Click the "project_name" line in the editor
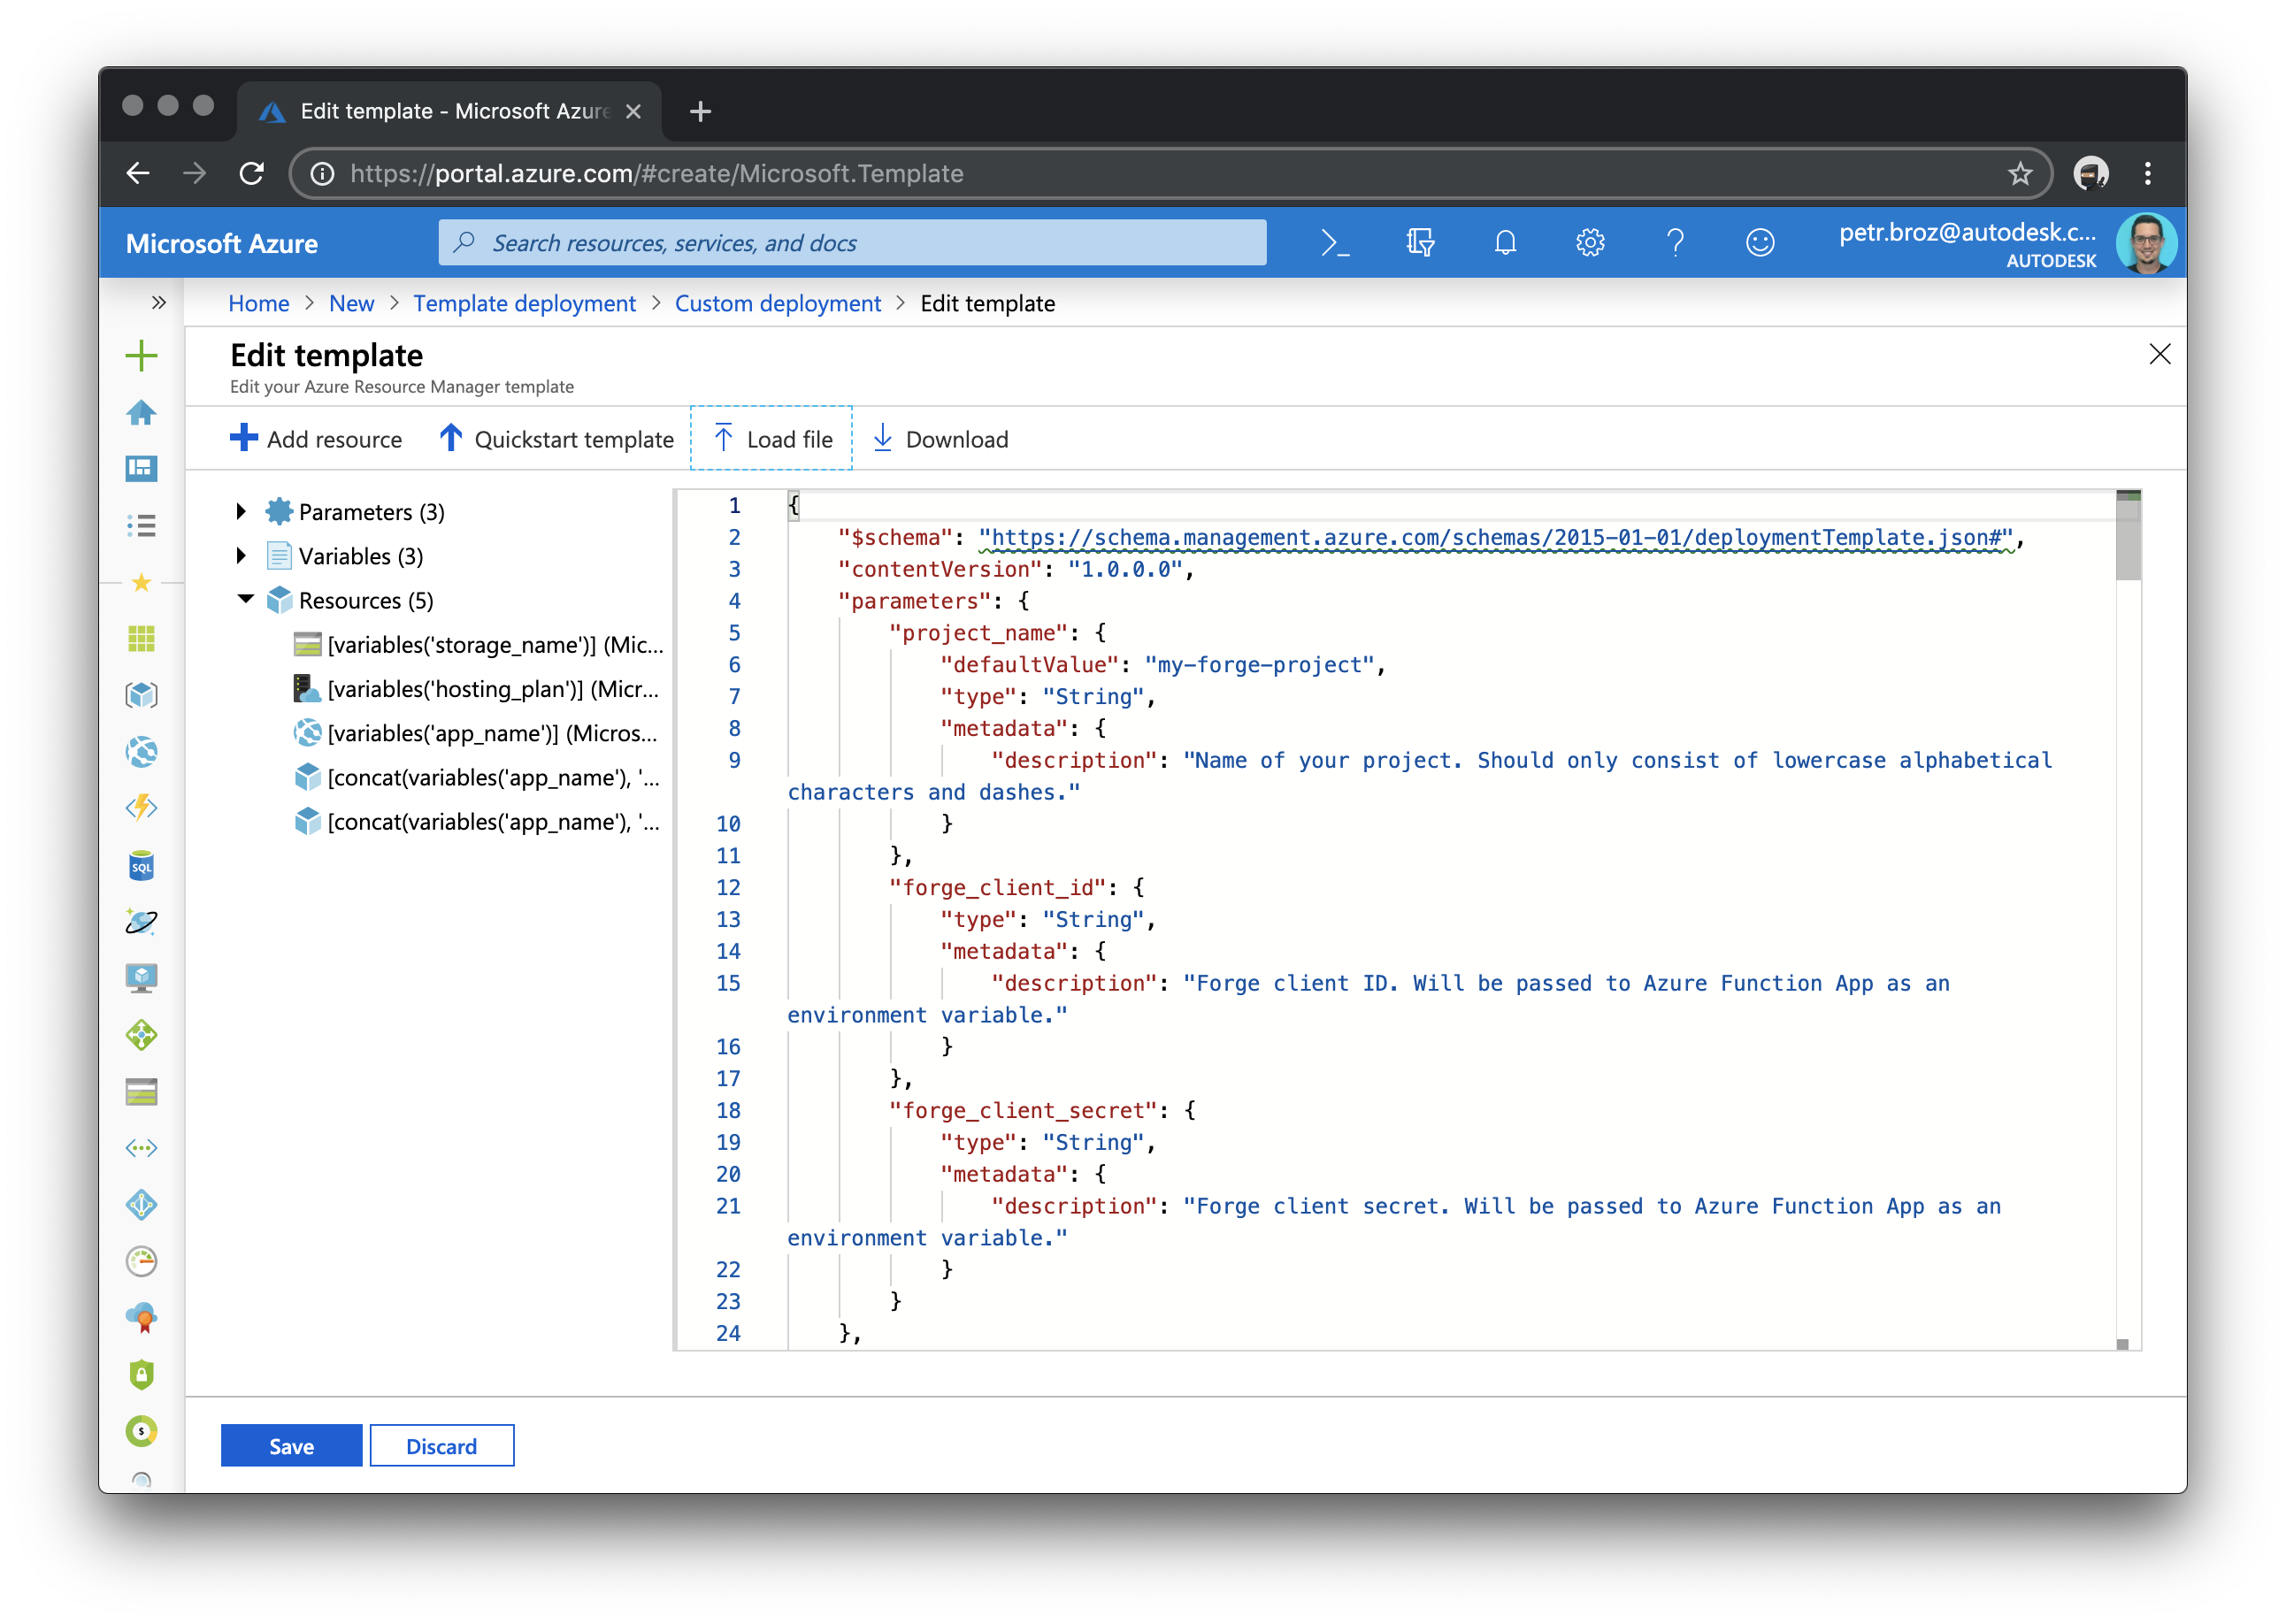 click(997, 633)
